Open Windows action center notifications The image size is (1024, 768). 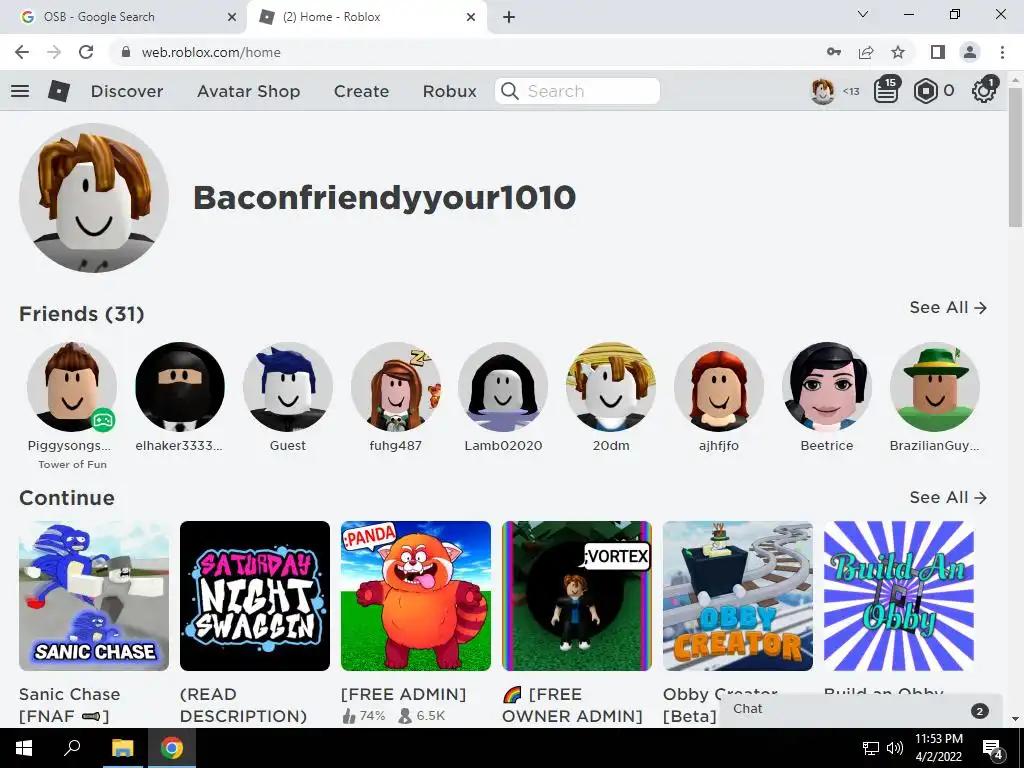coord(993,748)
